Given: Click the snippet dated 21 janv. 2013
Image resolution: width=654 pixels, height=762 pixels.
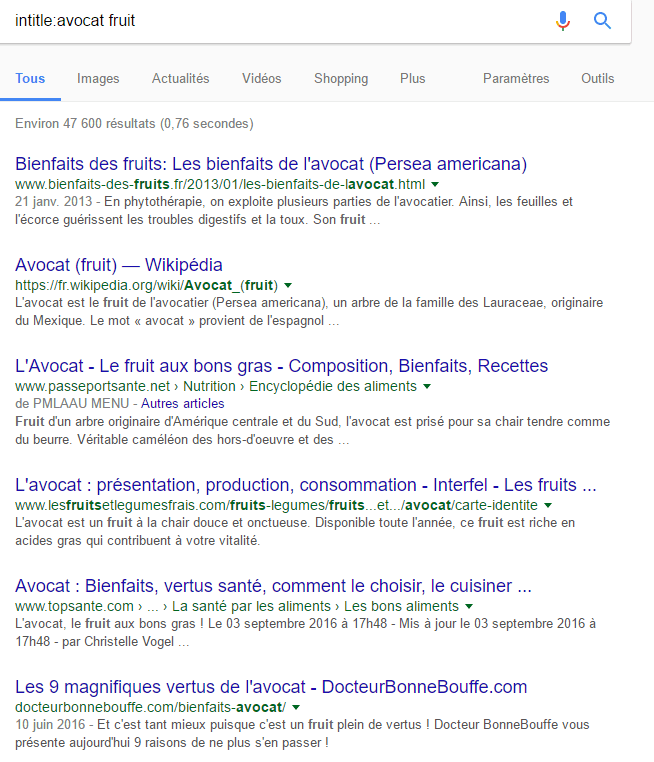Looking at the screenshot, I should 294,211.
